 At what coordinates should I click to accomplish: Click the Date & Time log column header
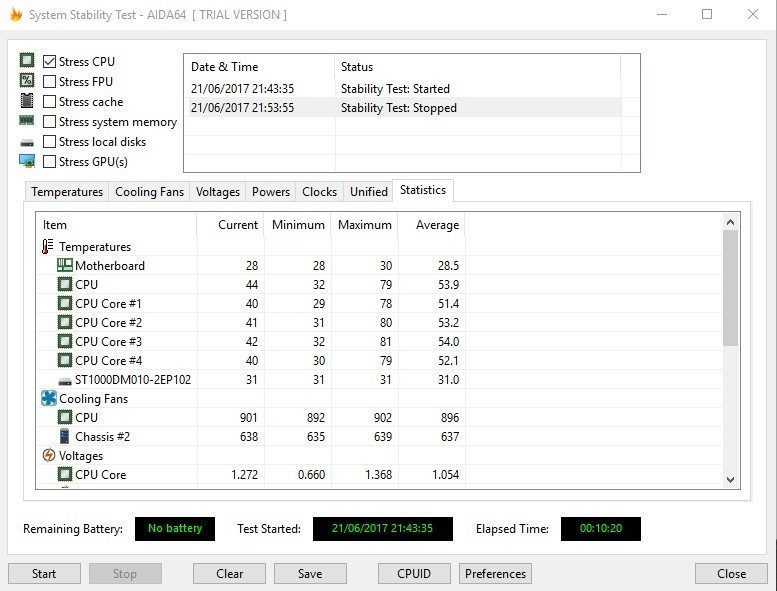[259, 66]
